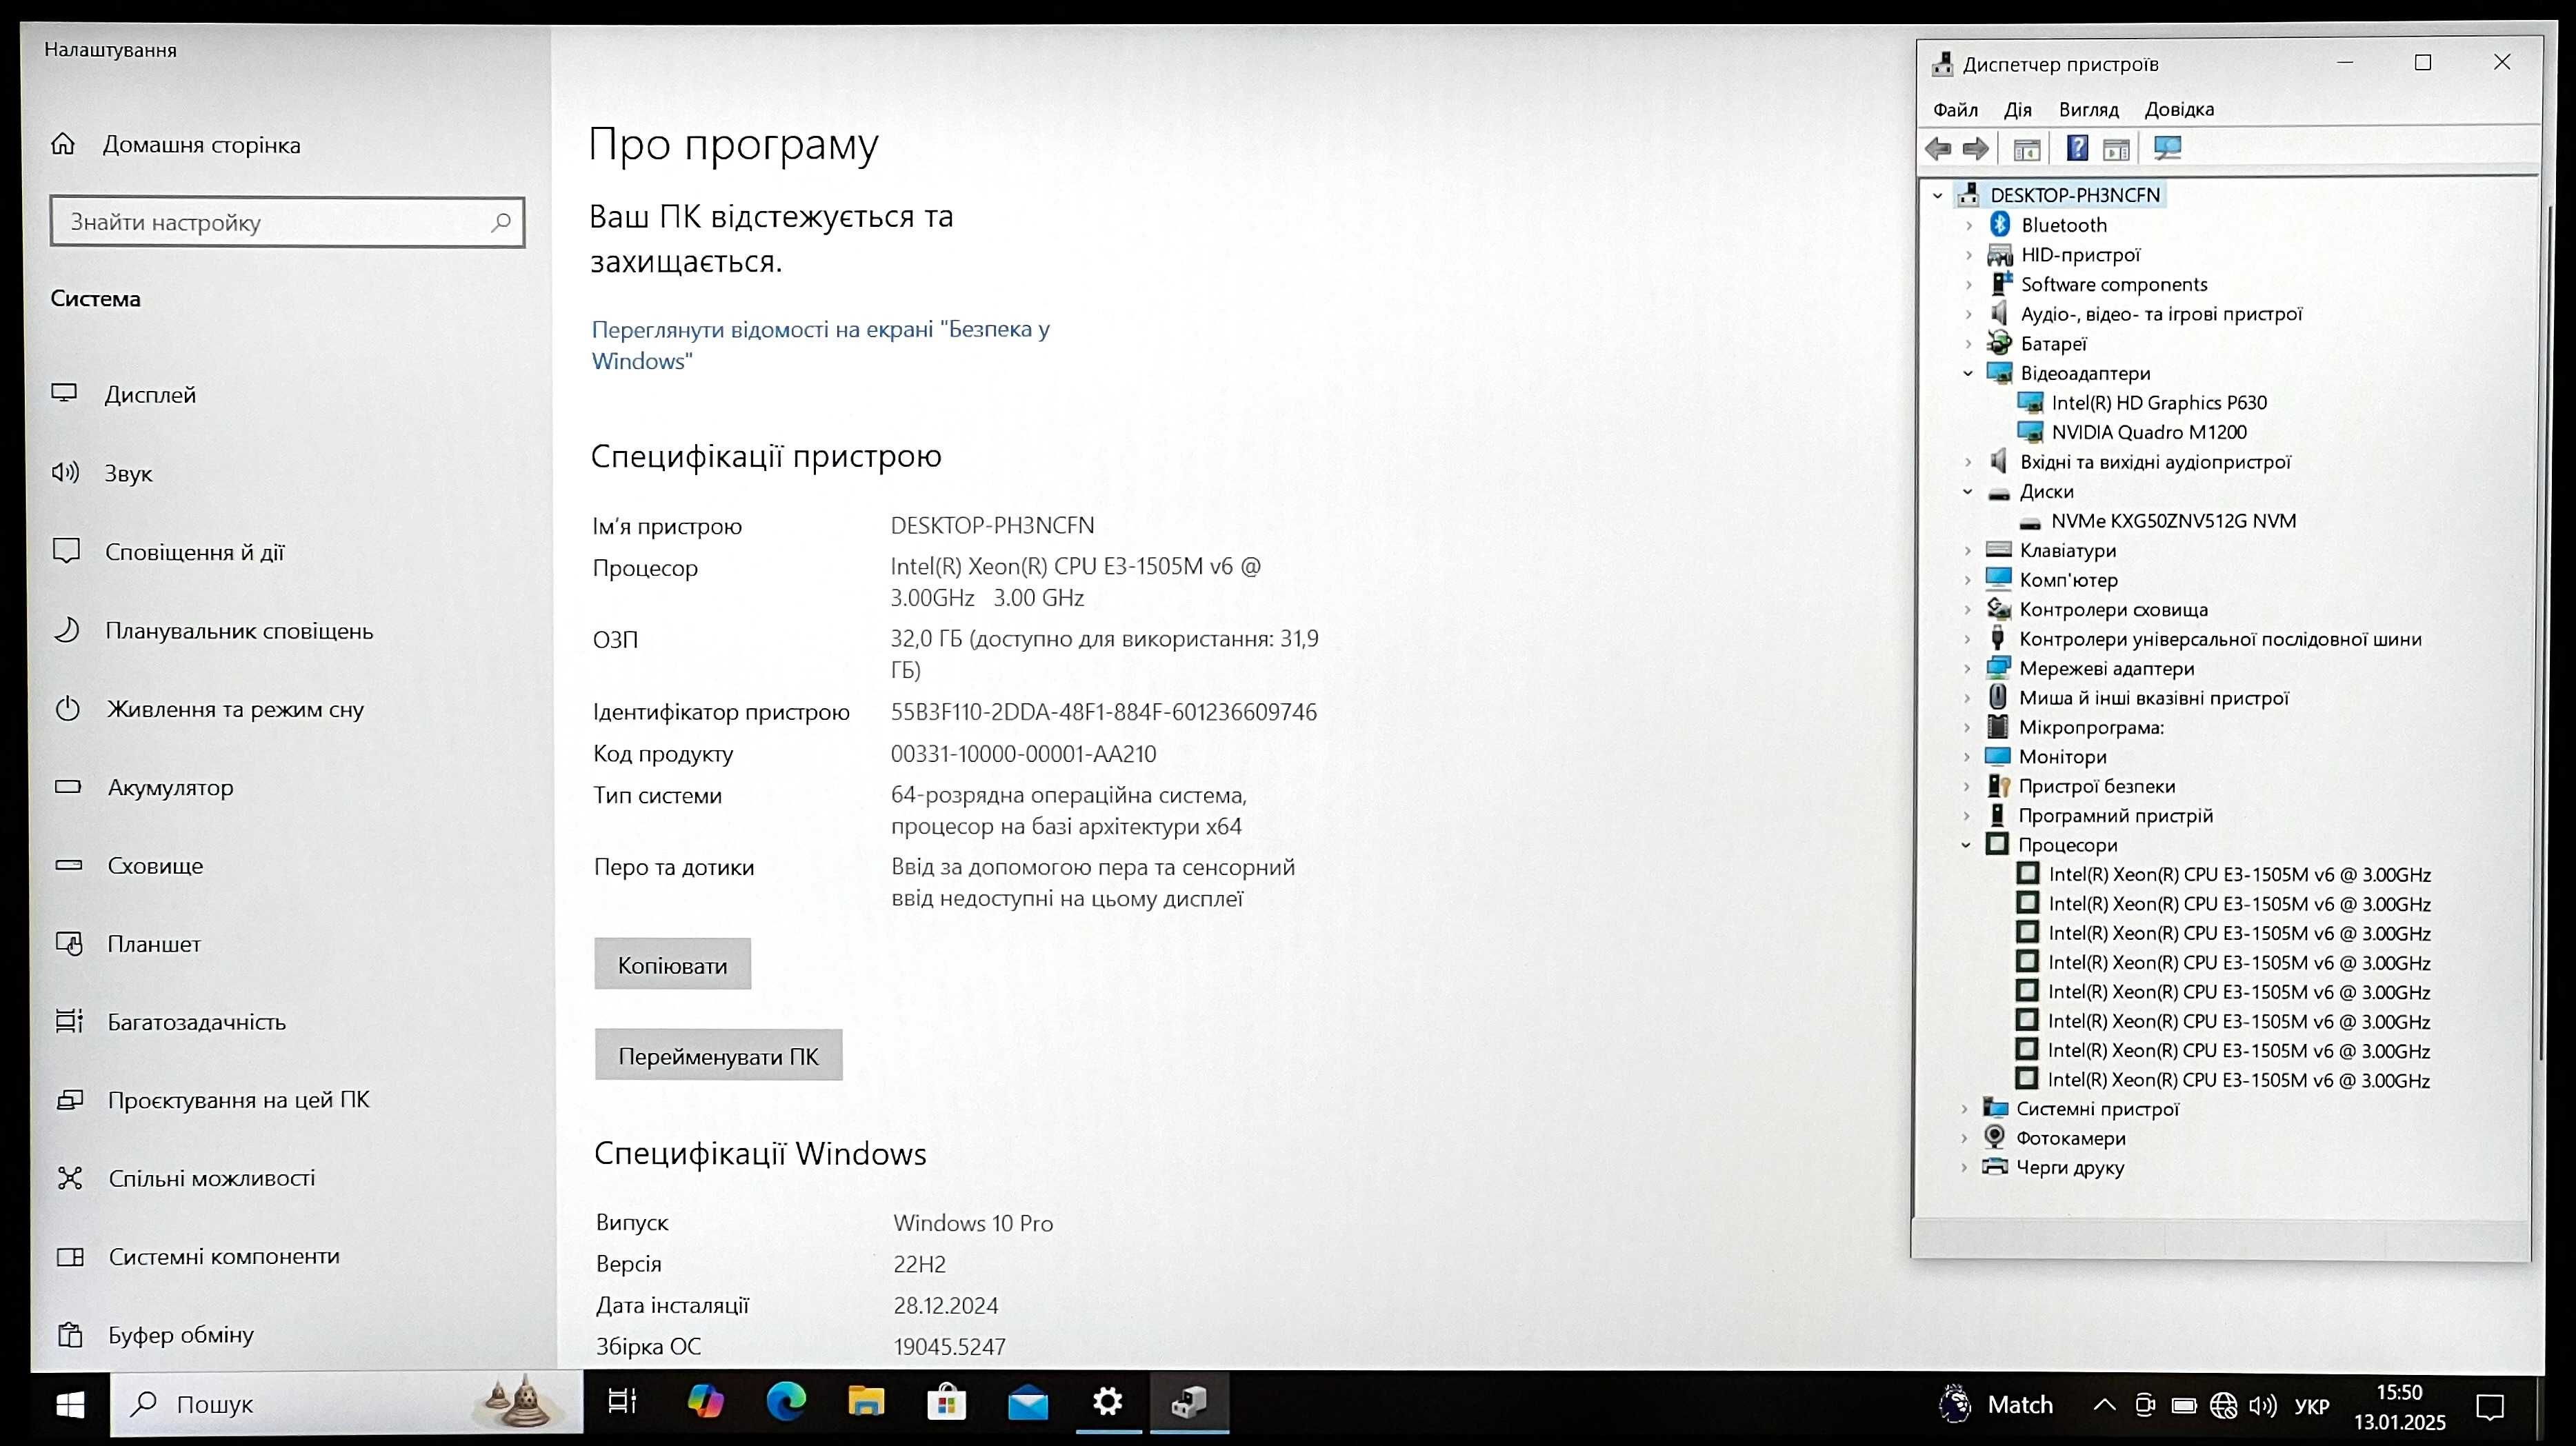The image size is (2576, 1446).
Task: Open Home page (Домашня сторінка) in Settings
Action: (176, 145)
